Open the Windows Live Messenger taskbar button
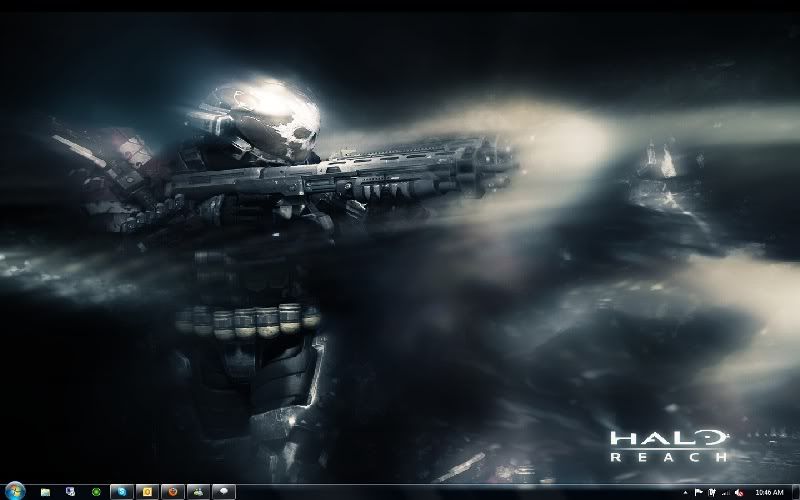The width and height of the screenshot is (800, 500). [199, 492]
